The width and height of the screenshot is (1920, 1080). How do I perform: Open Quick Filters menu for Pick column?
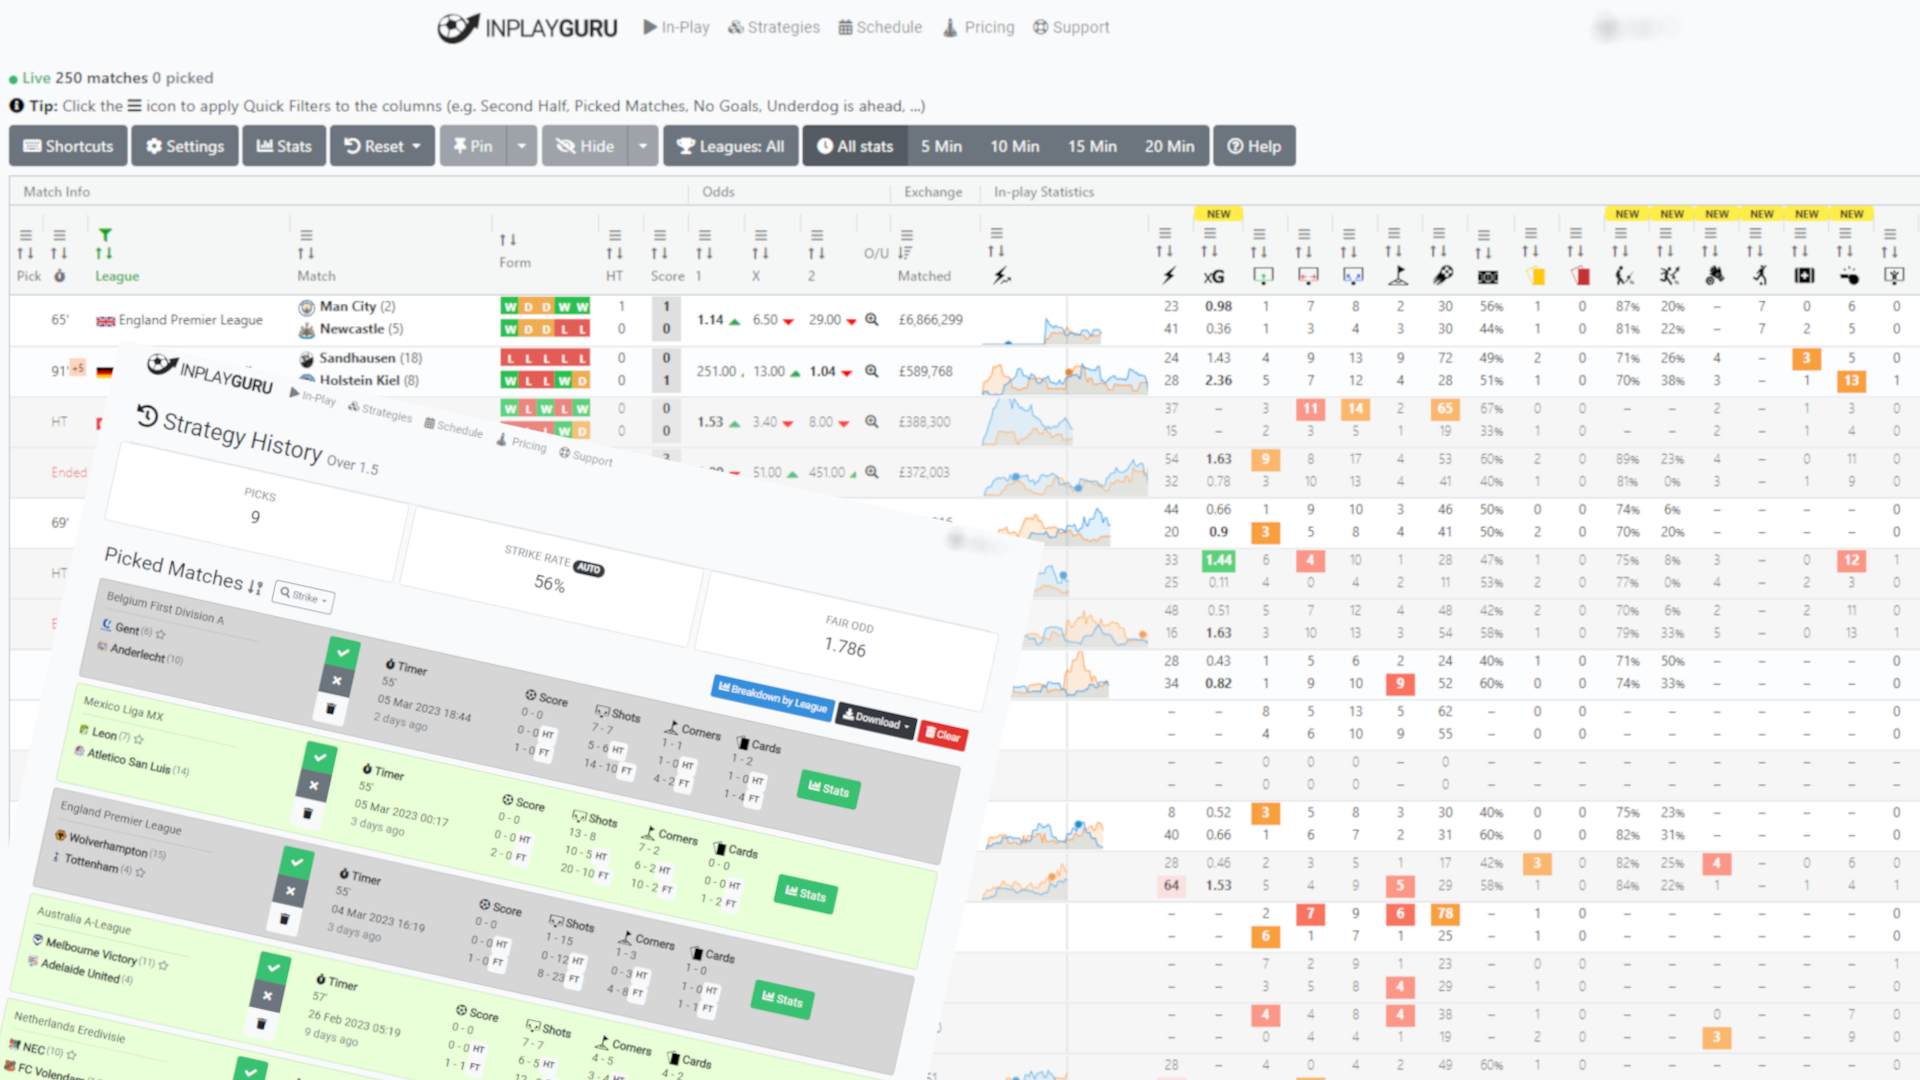pos(26,235)
